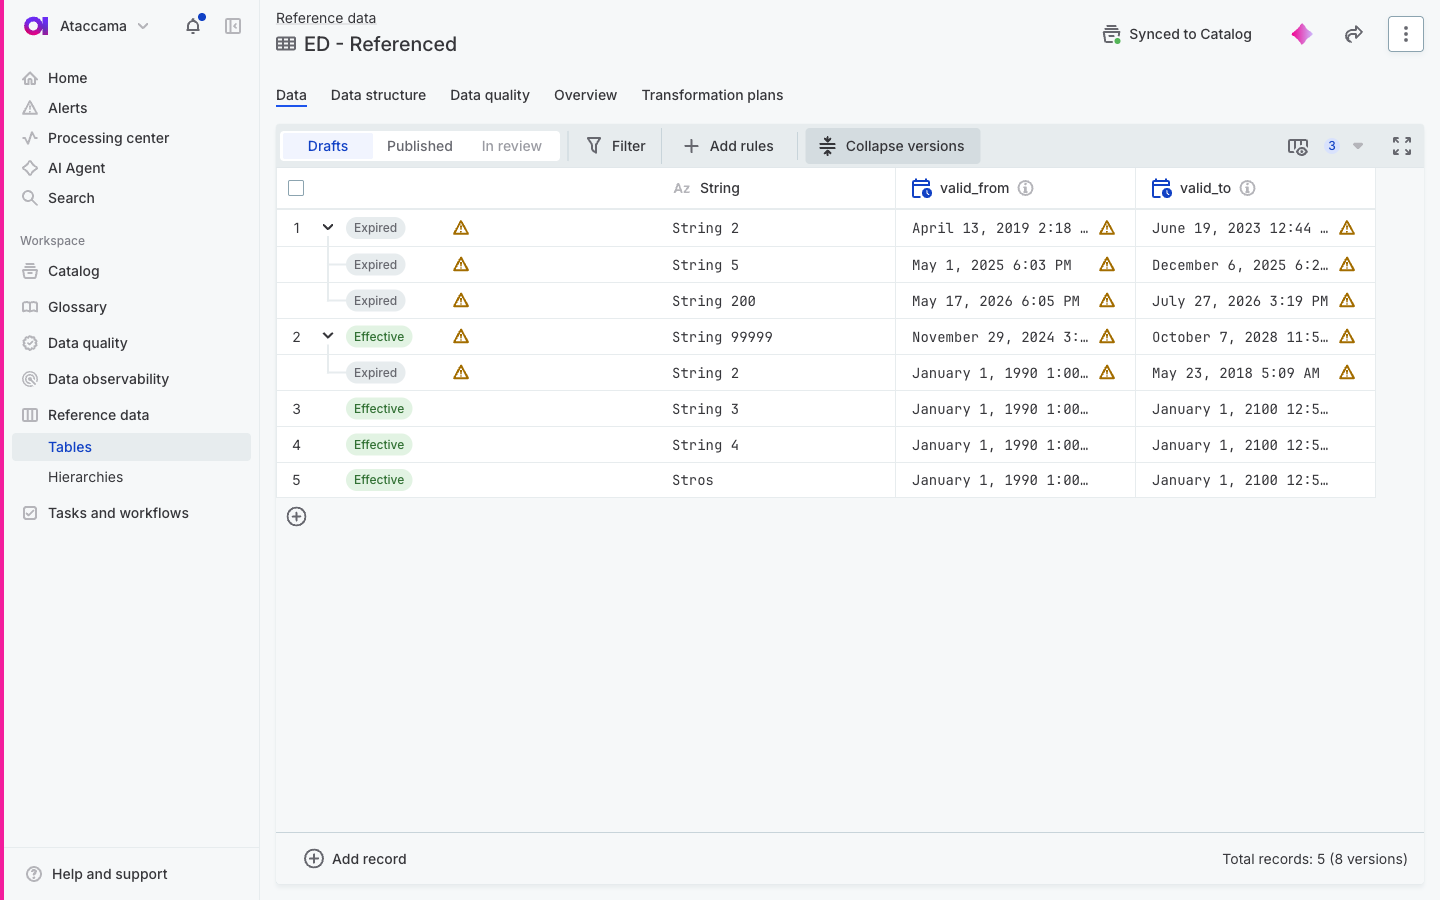
Task: Click the pink AI diamond icon
Action: coord(1301,34)
